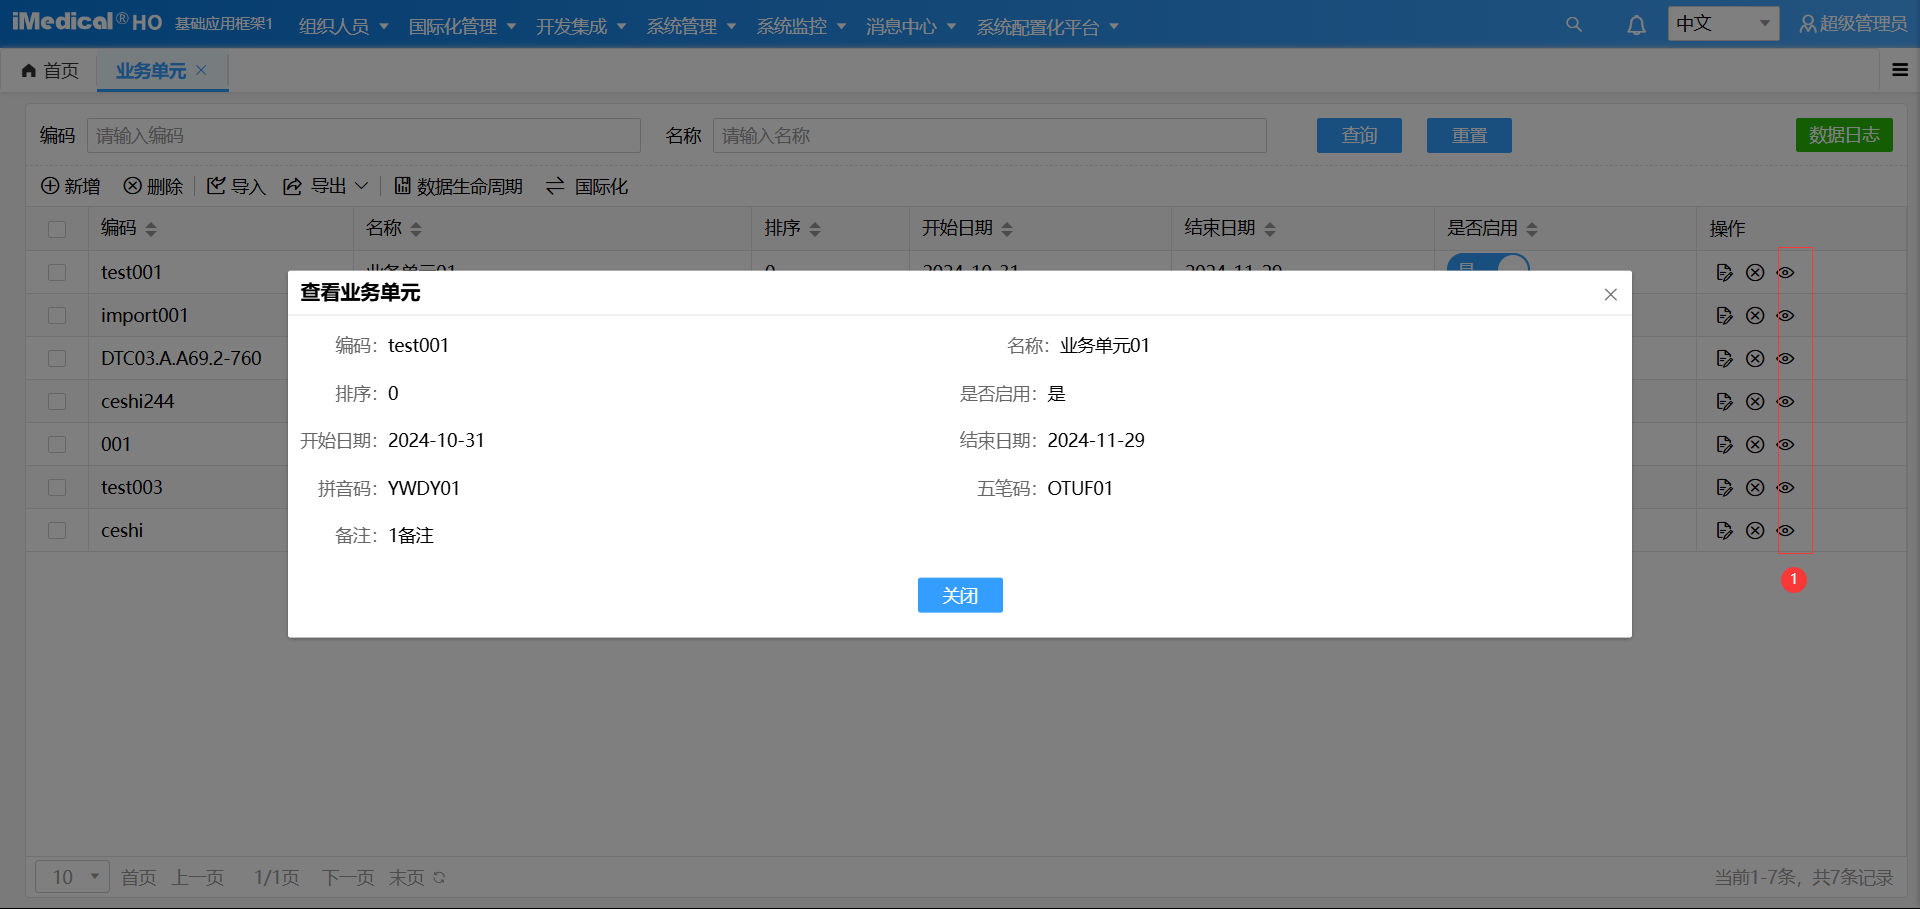This screenshot has width=1920, height=909.
Task: Click delete icon for test001 row
Action: [1755, 272]
